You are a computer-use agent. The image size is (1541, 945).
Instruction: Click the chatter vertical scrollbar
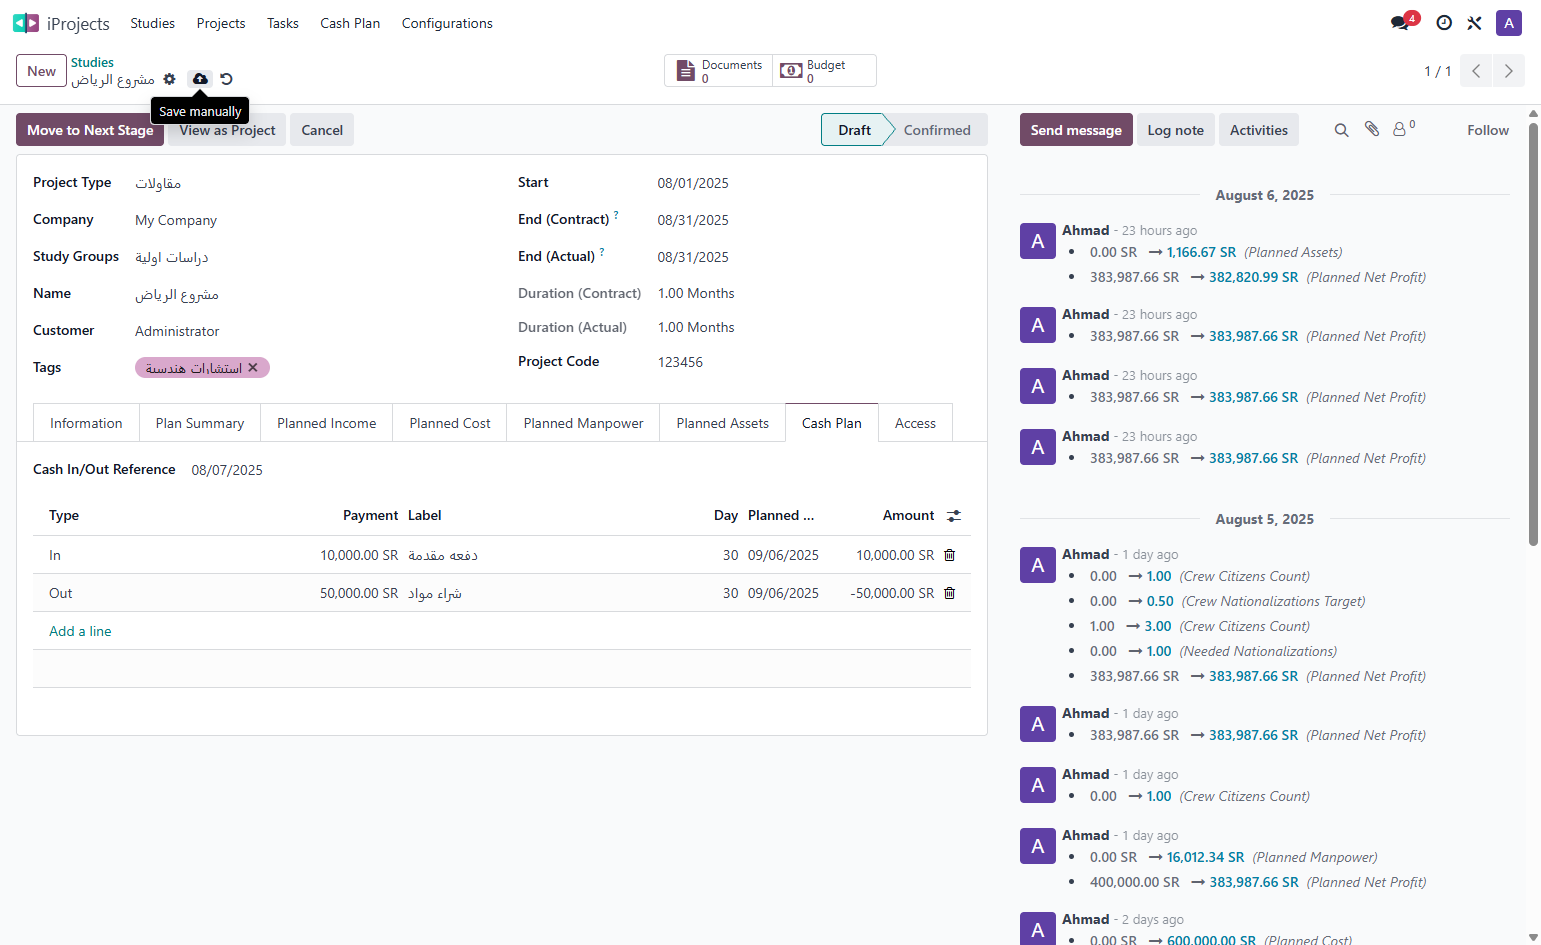pyautogui.click(x=1533, y=335)
